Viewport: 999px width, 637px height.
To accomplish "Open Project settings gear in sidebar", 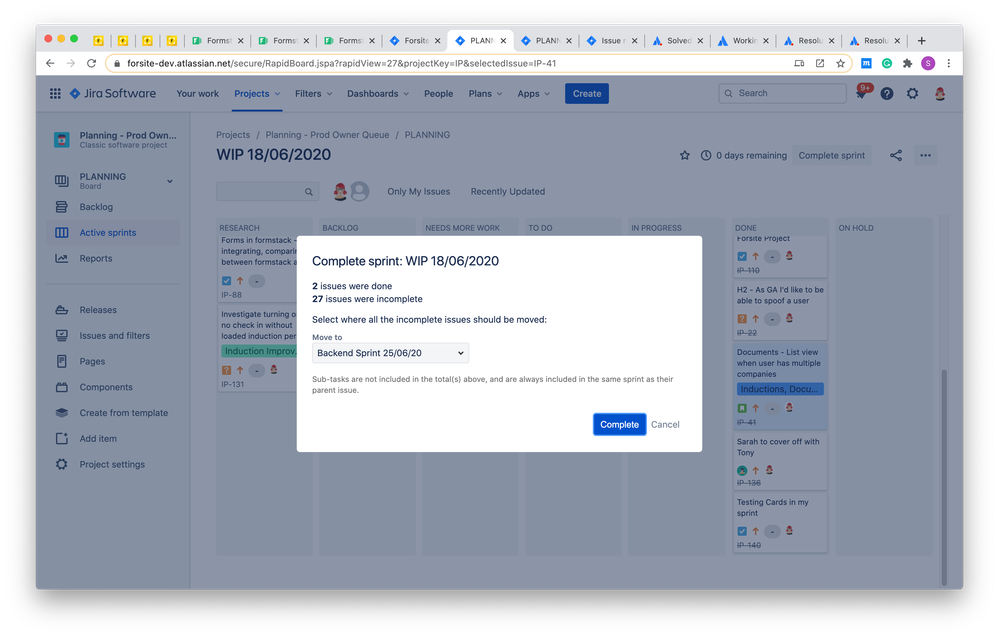I will click(x=59, y=464).
